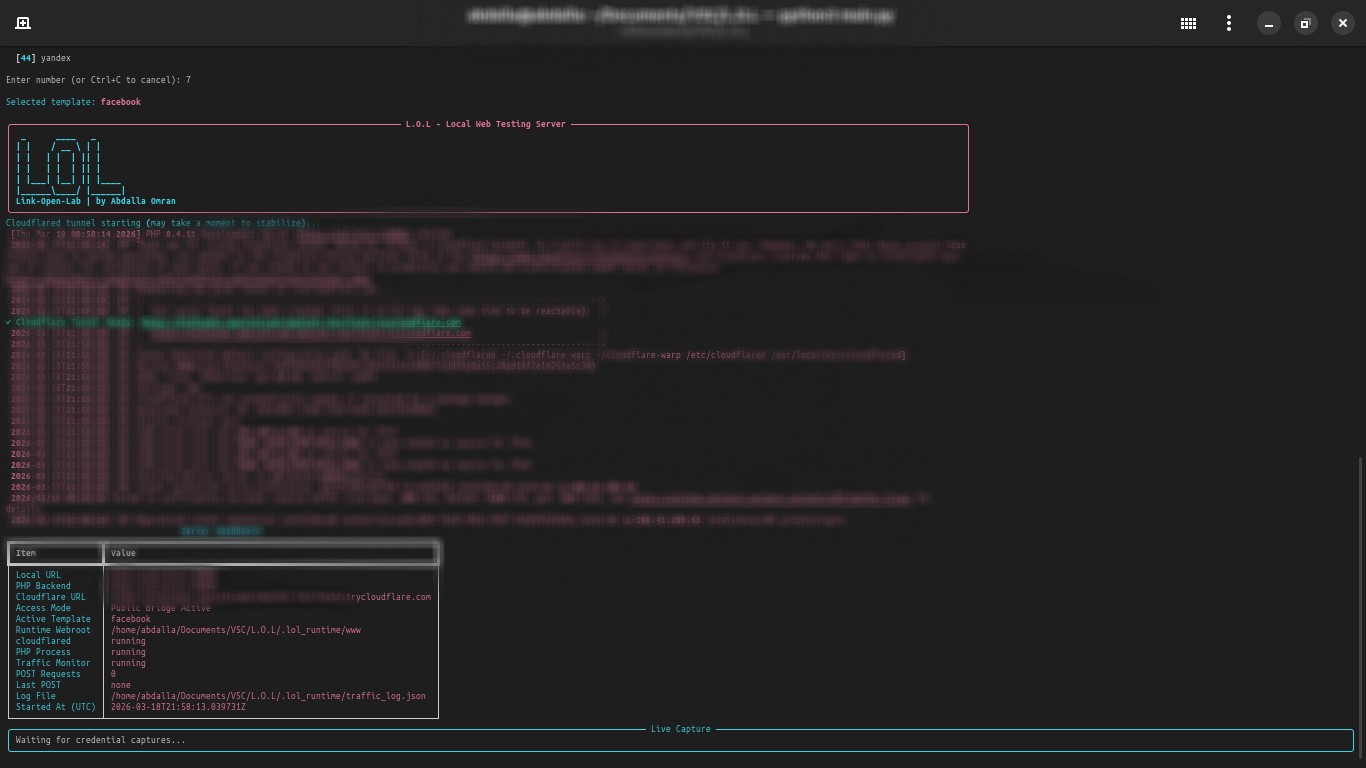Image resolution: width=1366 pixels, height=768 pixels.
Task: Click 'Waiting for credential captures...' text
Action: 100,740
